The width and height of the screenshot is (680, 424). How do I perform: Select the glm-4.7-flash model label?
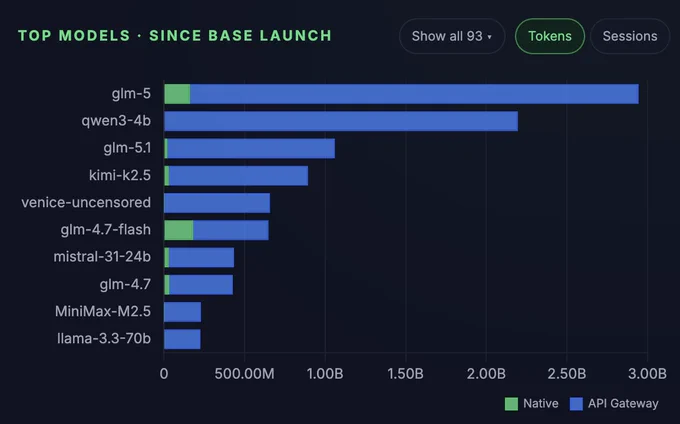tap(106, 229)
